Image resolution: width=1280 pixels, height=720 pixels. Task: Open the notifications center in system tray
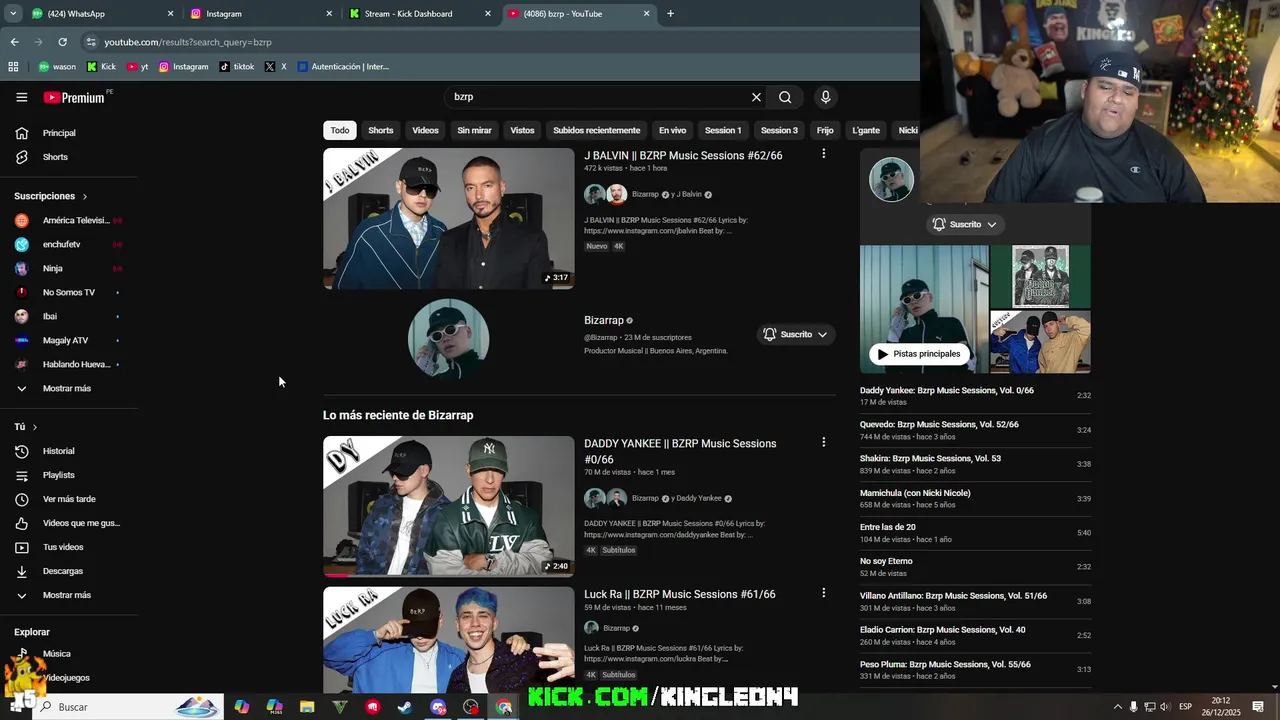point(1258,707)
